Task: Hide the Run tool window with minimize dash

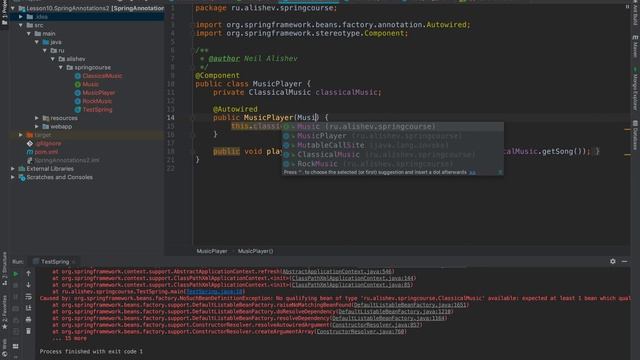Action: click(x=624, y=261)
